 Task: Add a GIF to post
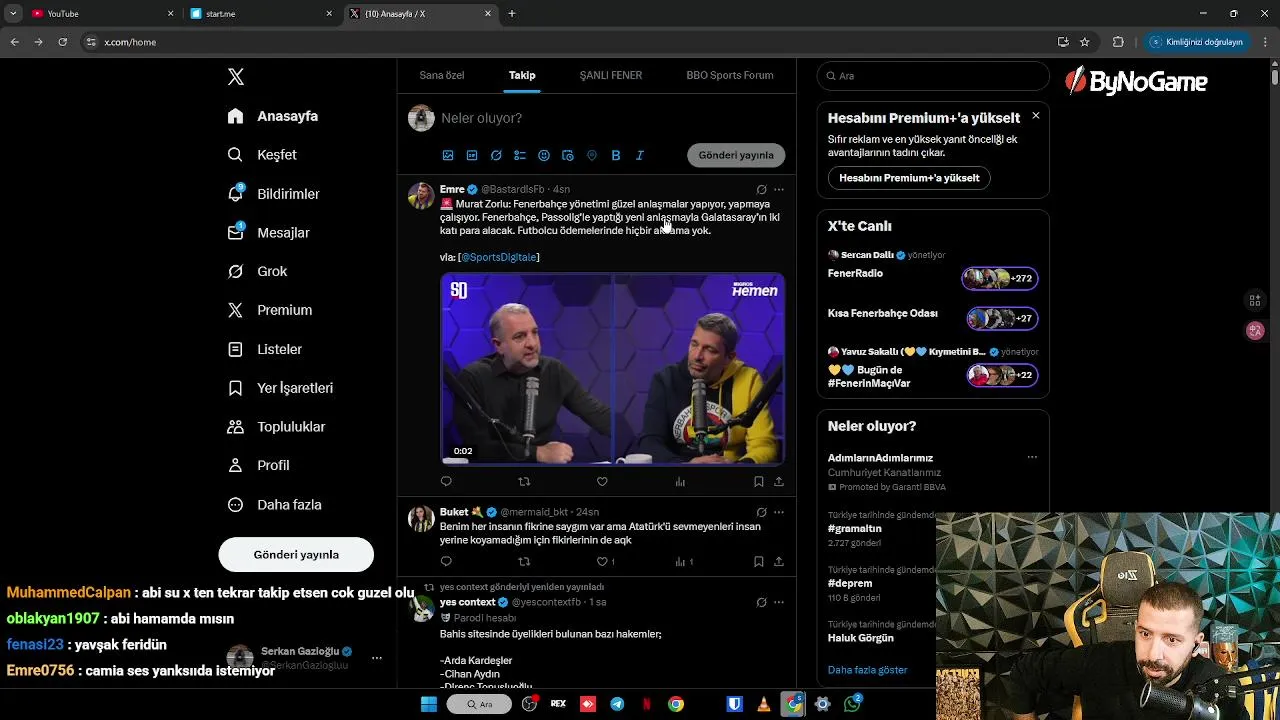point(472,155)
